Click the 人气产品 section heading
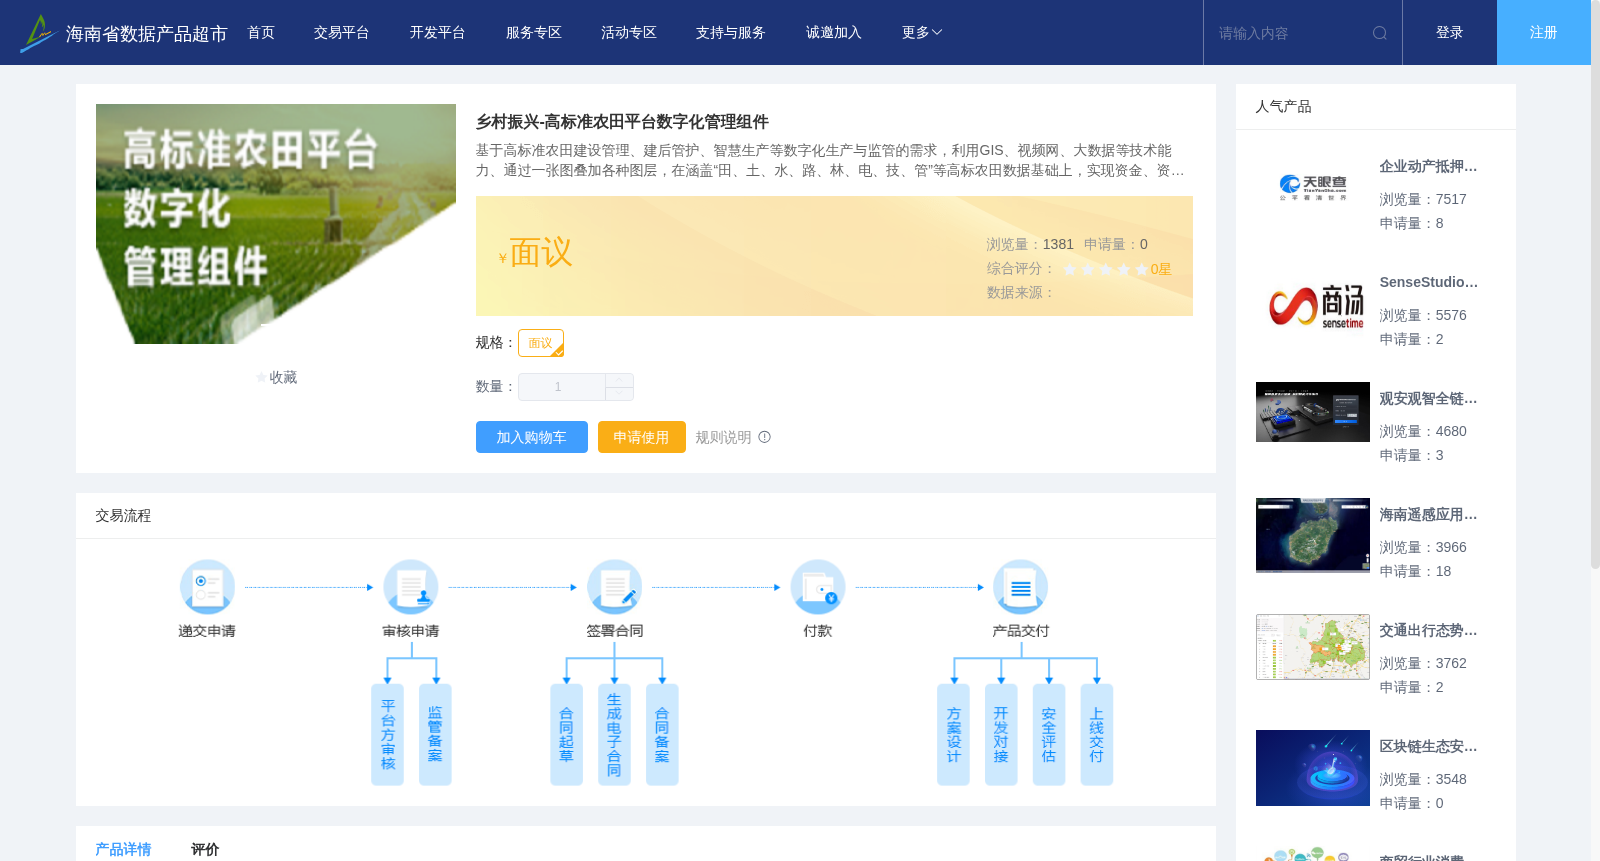Viewport: 1600px width, 861px height. click(1283, 107)
